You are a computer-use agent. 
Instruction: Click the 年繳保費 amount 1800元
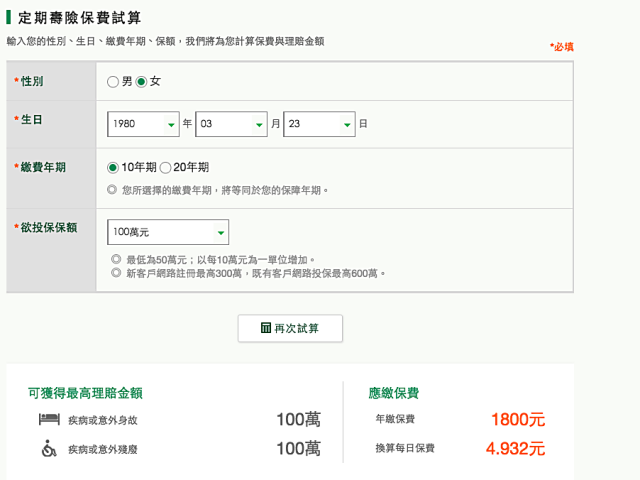click(x=517, y=420)
